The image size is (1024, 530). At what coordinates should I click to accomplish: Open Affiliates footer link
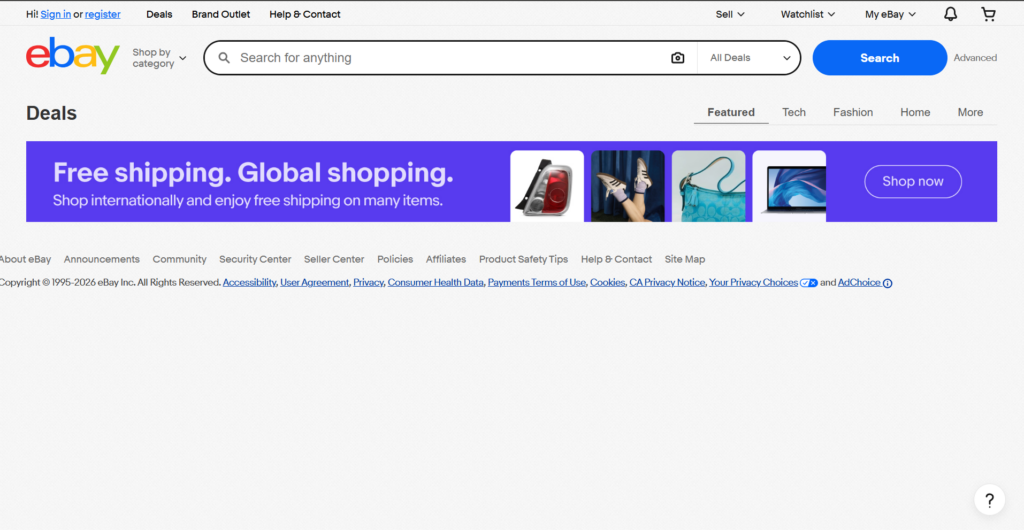click(x=446, y=259)
